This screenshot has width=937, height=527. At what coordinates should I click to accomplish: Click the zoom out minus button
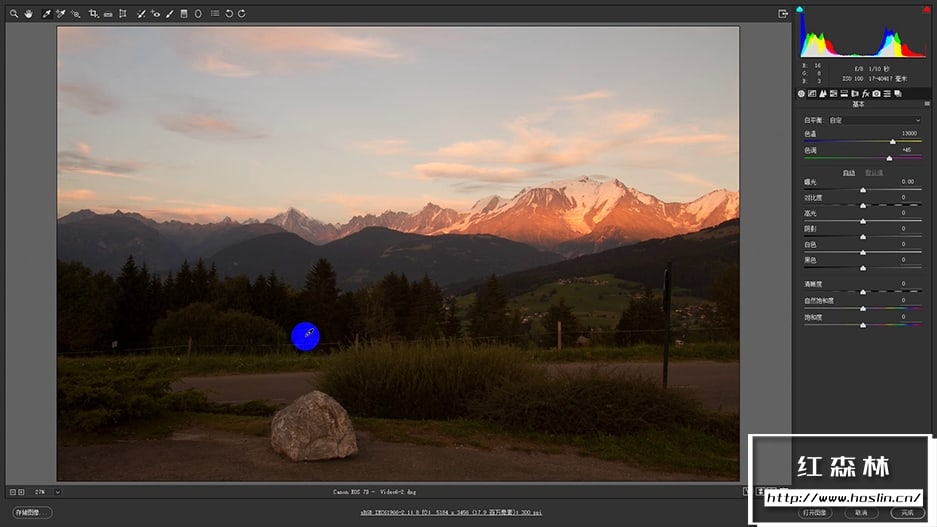pos(13,492)
